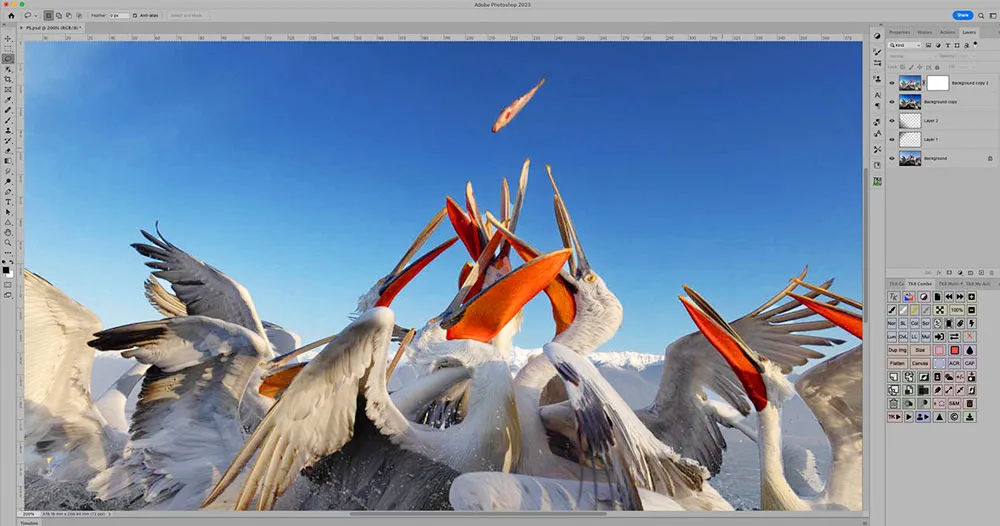Select the Type tool

(x=8, y=201)
